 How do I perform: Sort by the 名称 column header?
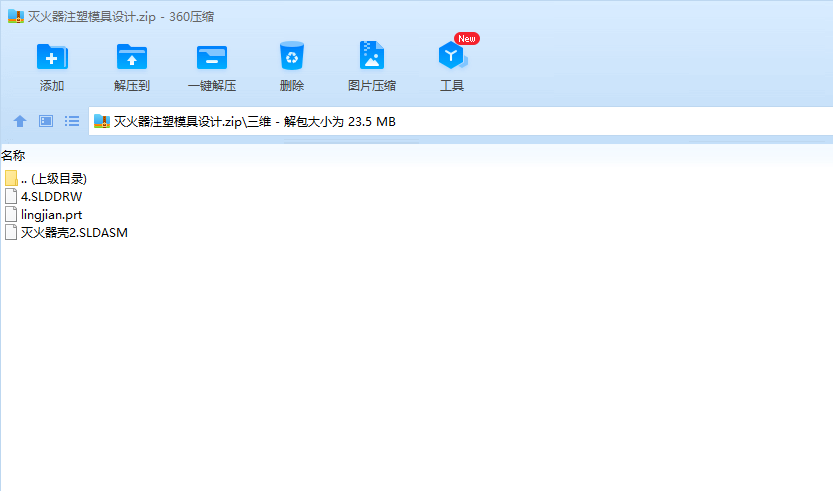click(x=13, y=156)
